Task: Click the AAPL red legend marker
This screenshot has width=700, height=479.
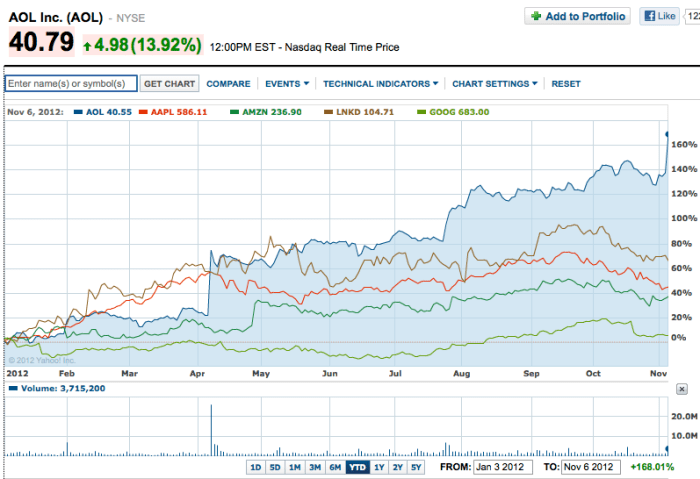Action: [x=145, y=112]
